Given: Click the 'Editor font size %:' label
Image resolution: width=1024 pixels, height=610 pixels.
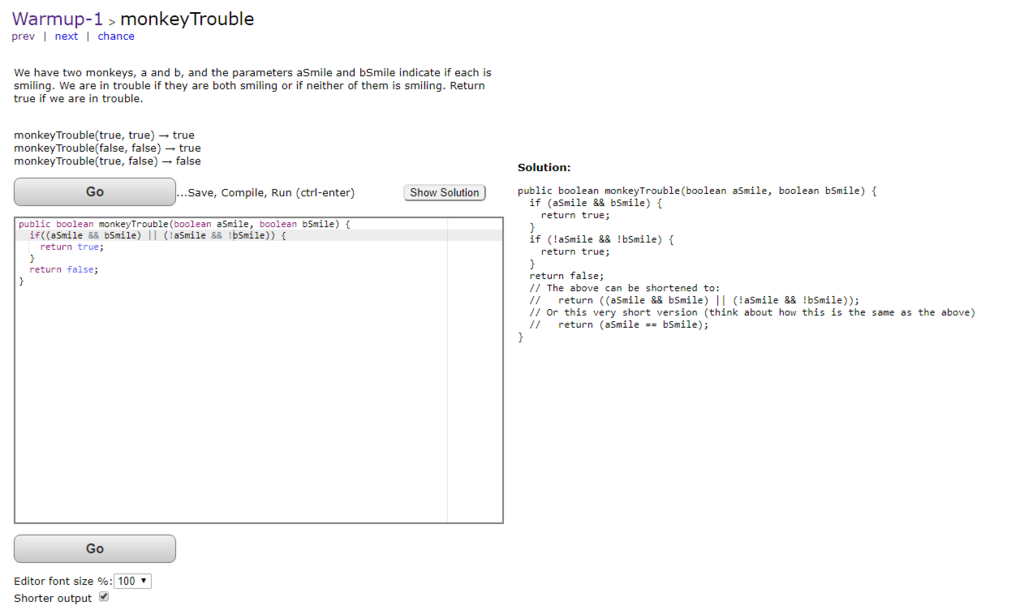Looking at the screenshot, I should [63, 581].
